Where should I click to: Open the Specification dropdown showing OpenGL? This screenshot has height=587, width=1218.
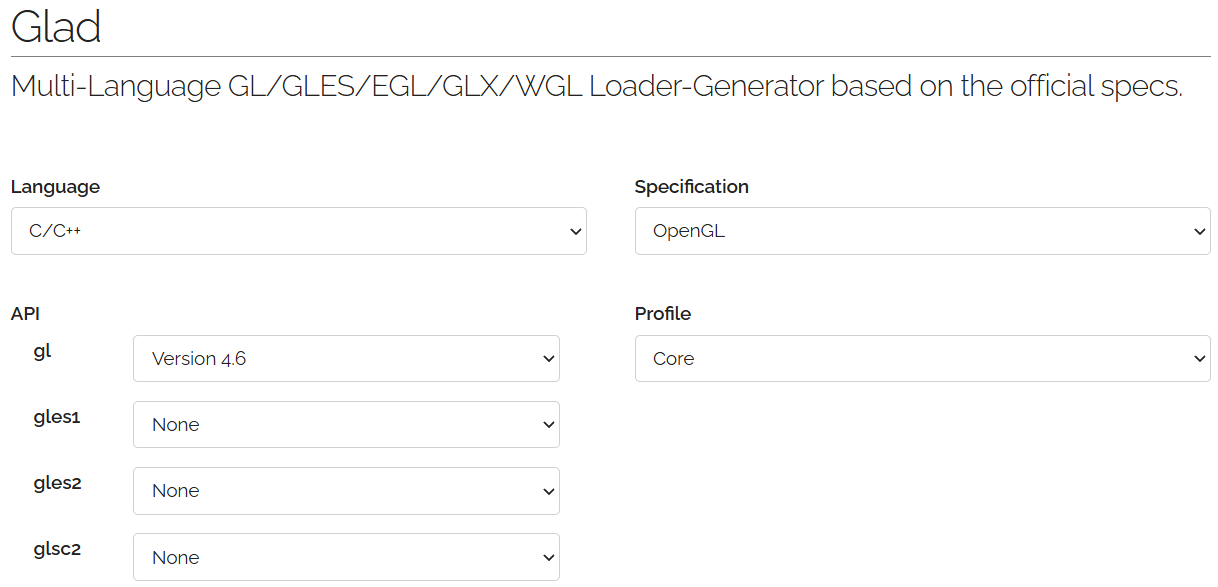922,231
